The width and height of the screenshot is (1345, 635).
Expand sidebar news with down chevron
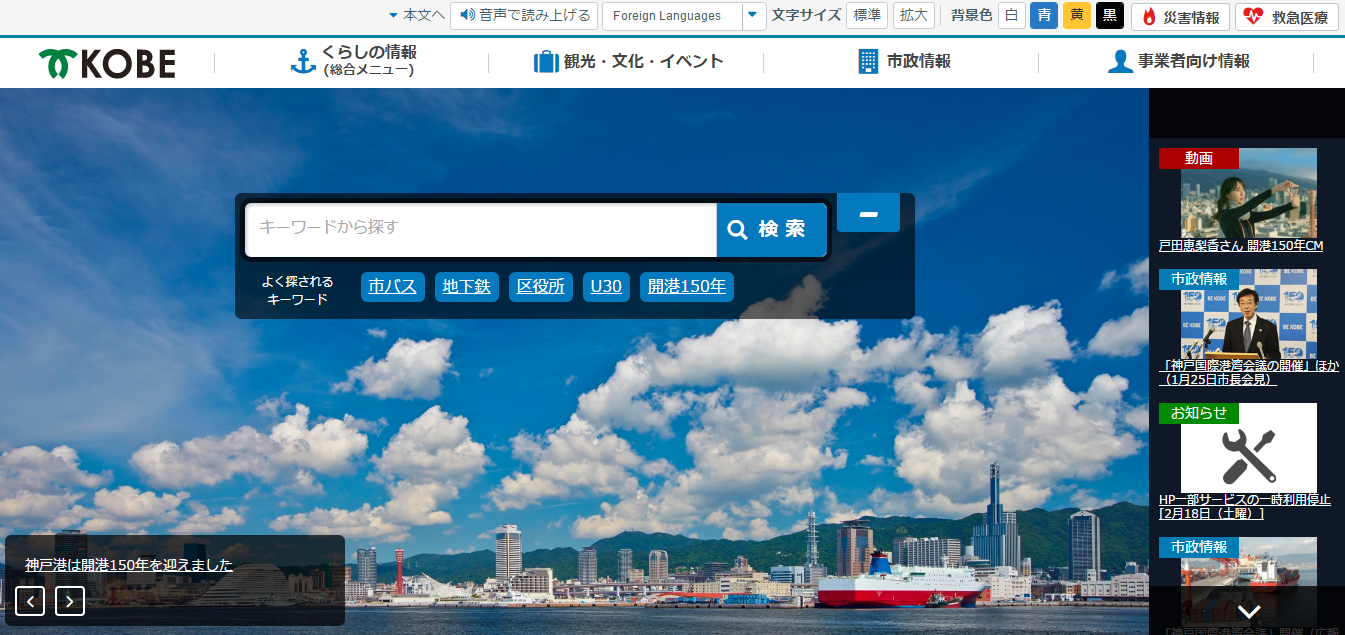(x=1248, y=611)
